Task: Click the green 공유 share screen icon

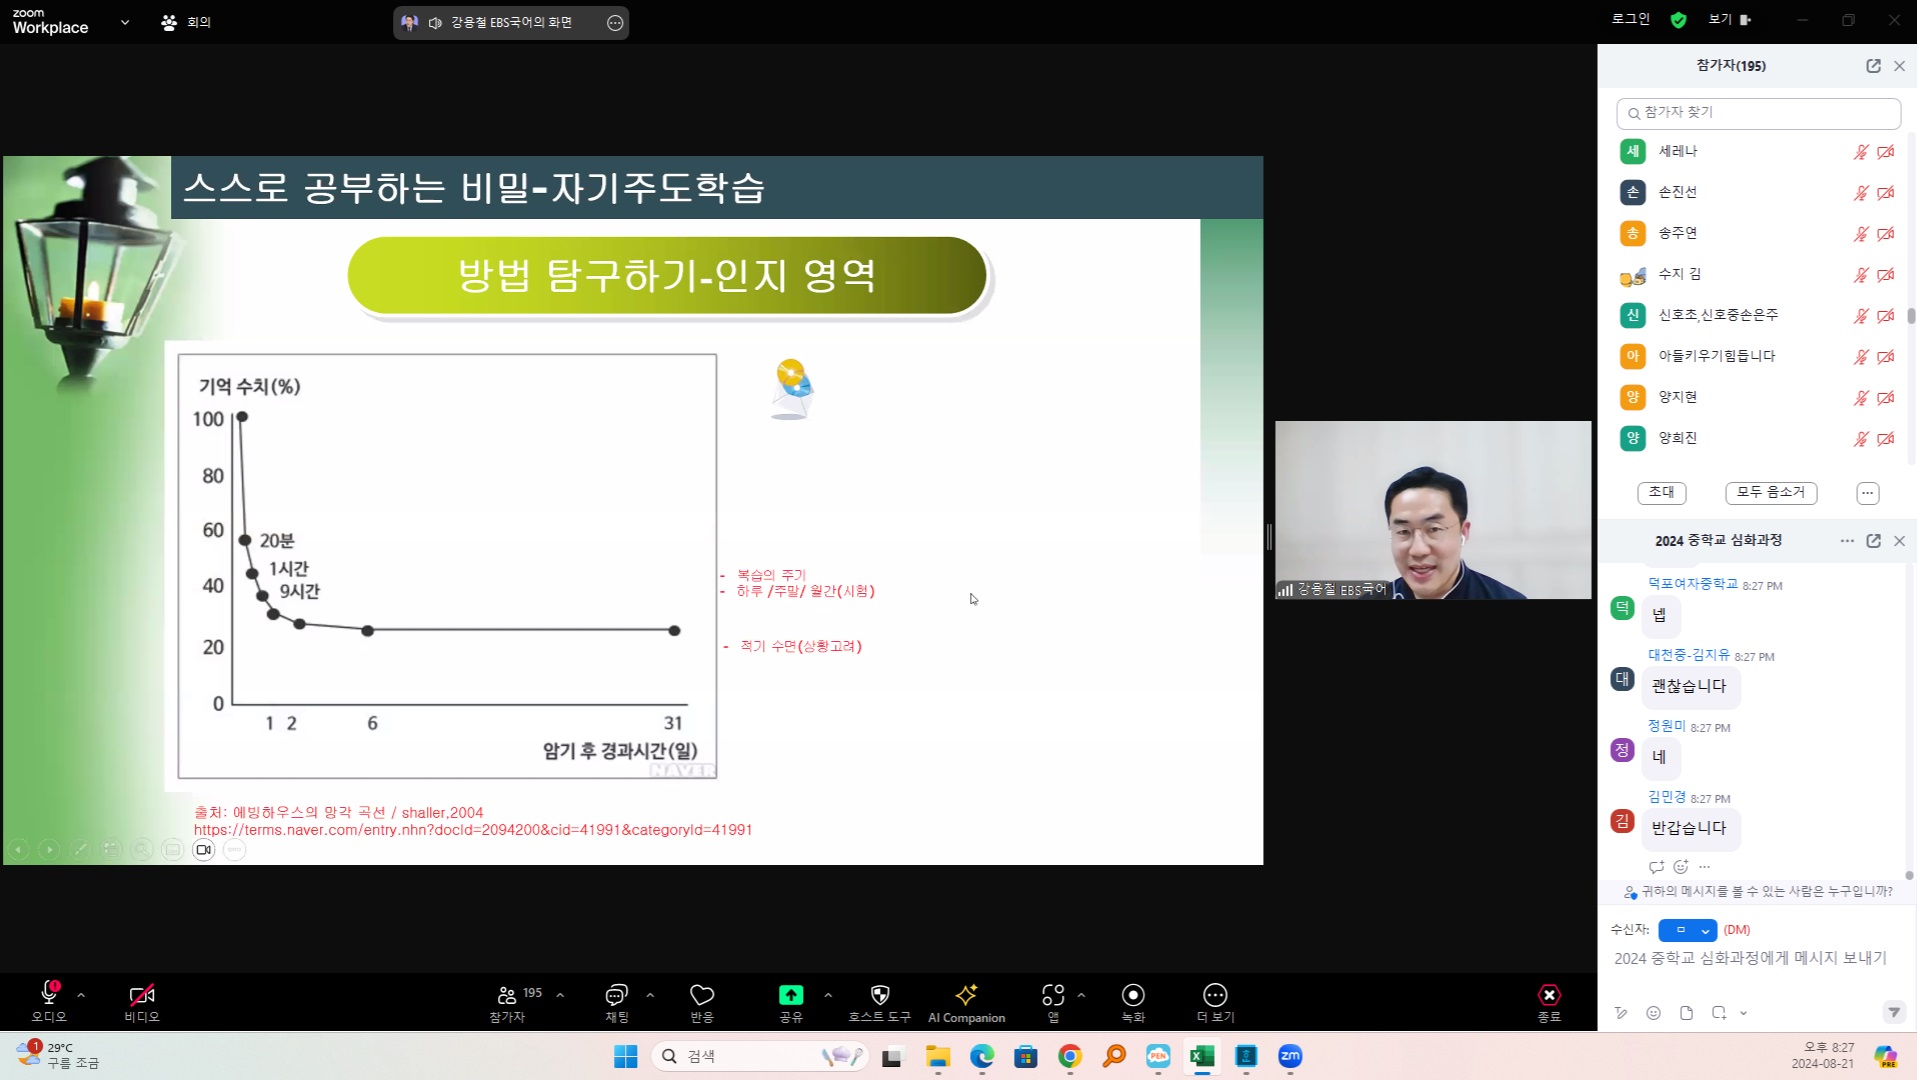Action: point(791,995)
